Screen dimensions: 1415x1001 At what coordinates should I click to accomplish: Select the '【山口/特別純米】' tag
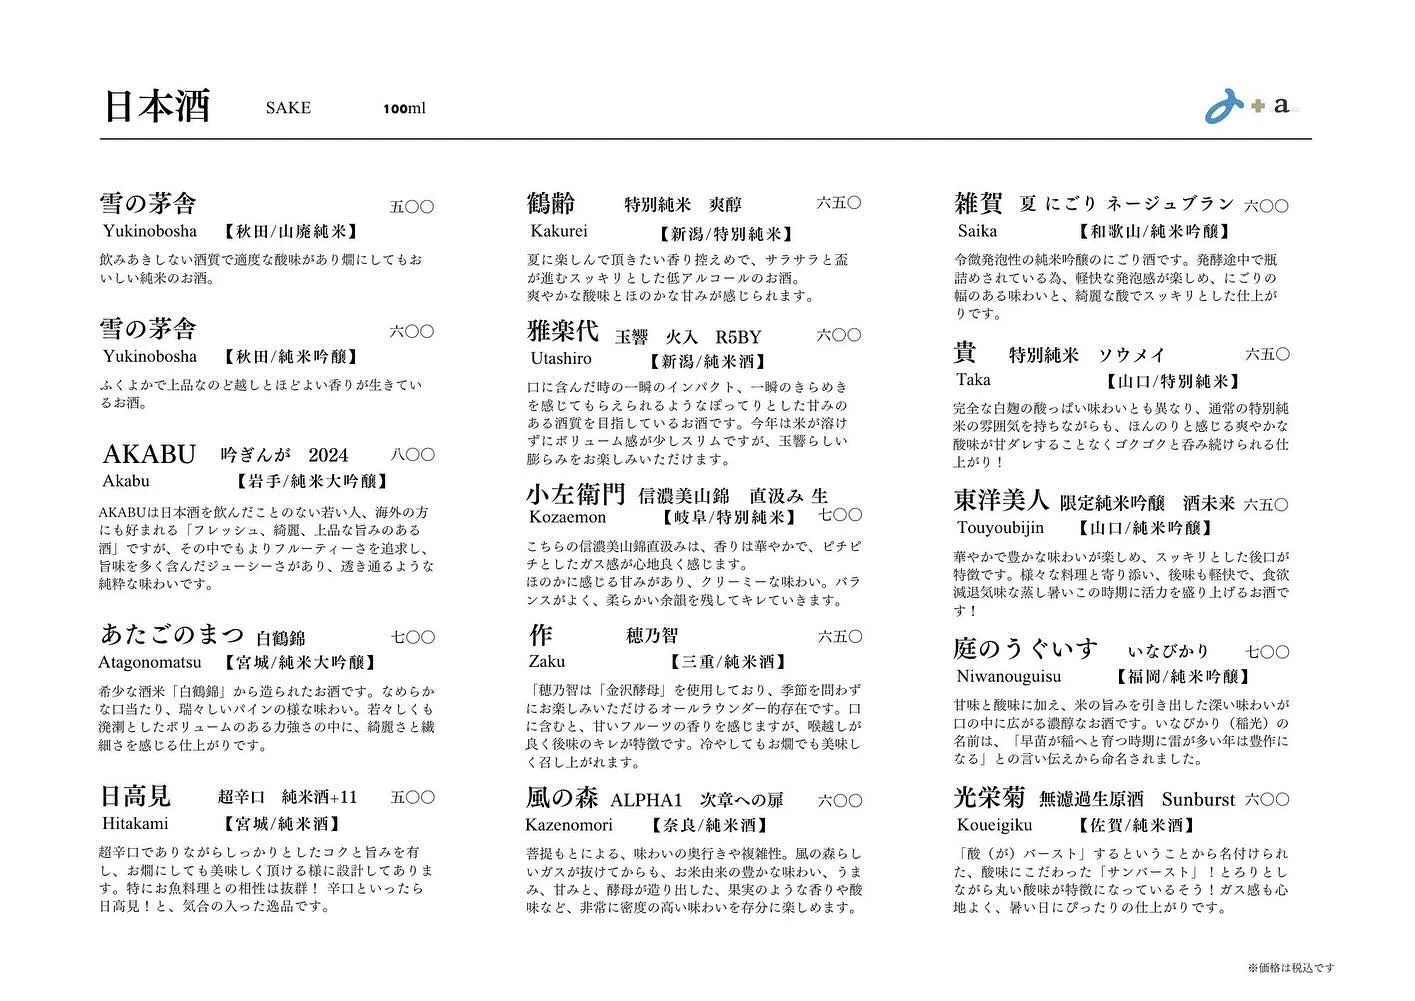coord(1172,381)
